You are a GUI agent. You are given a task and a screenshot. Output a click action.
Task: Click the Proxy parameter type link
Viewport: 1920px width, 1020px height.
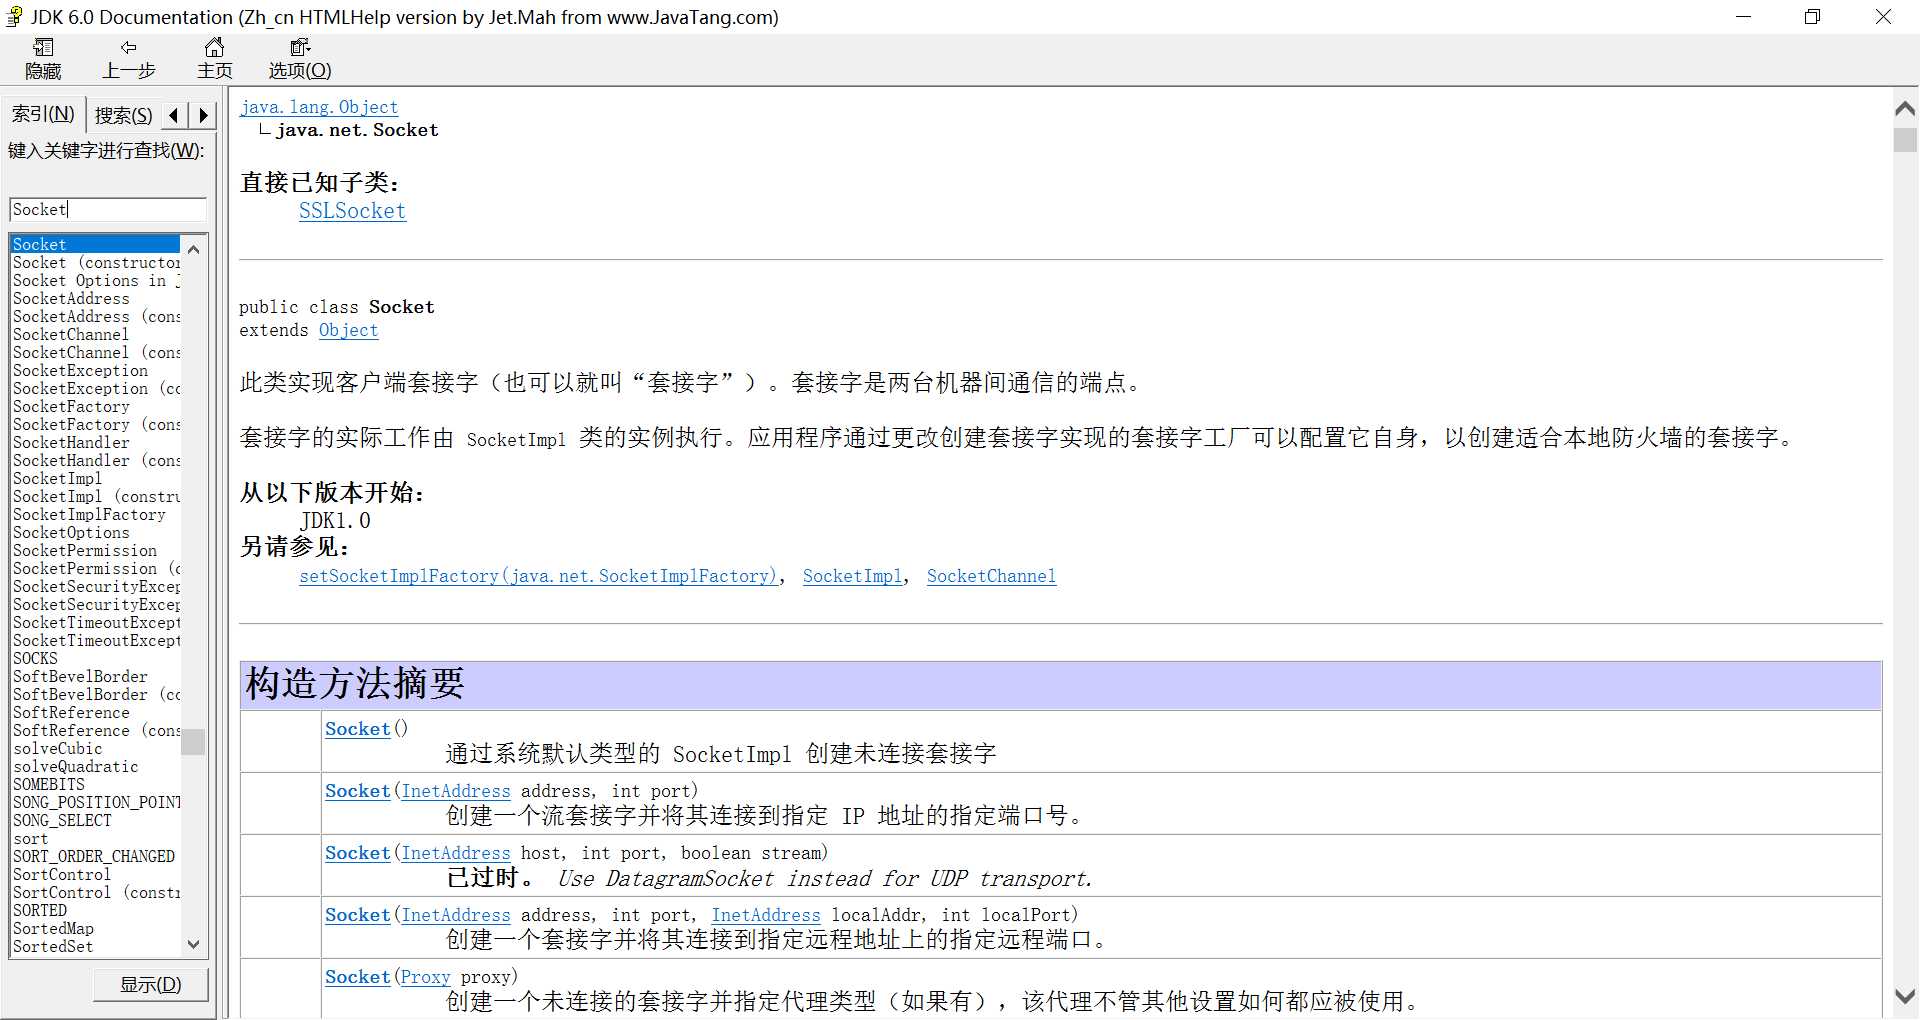point(425,977)
